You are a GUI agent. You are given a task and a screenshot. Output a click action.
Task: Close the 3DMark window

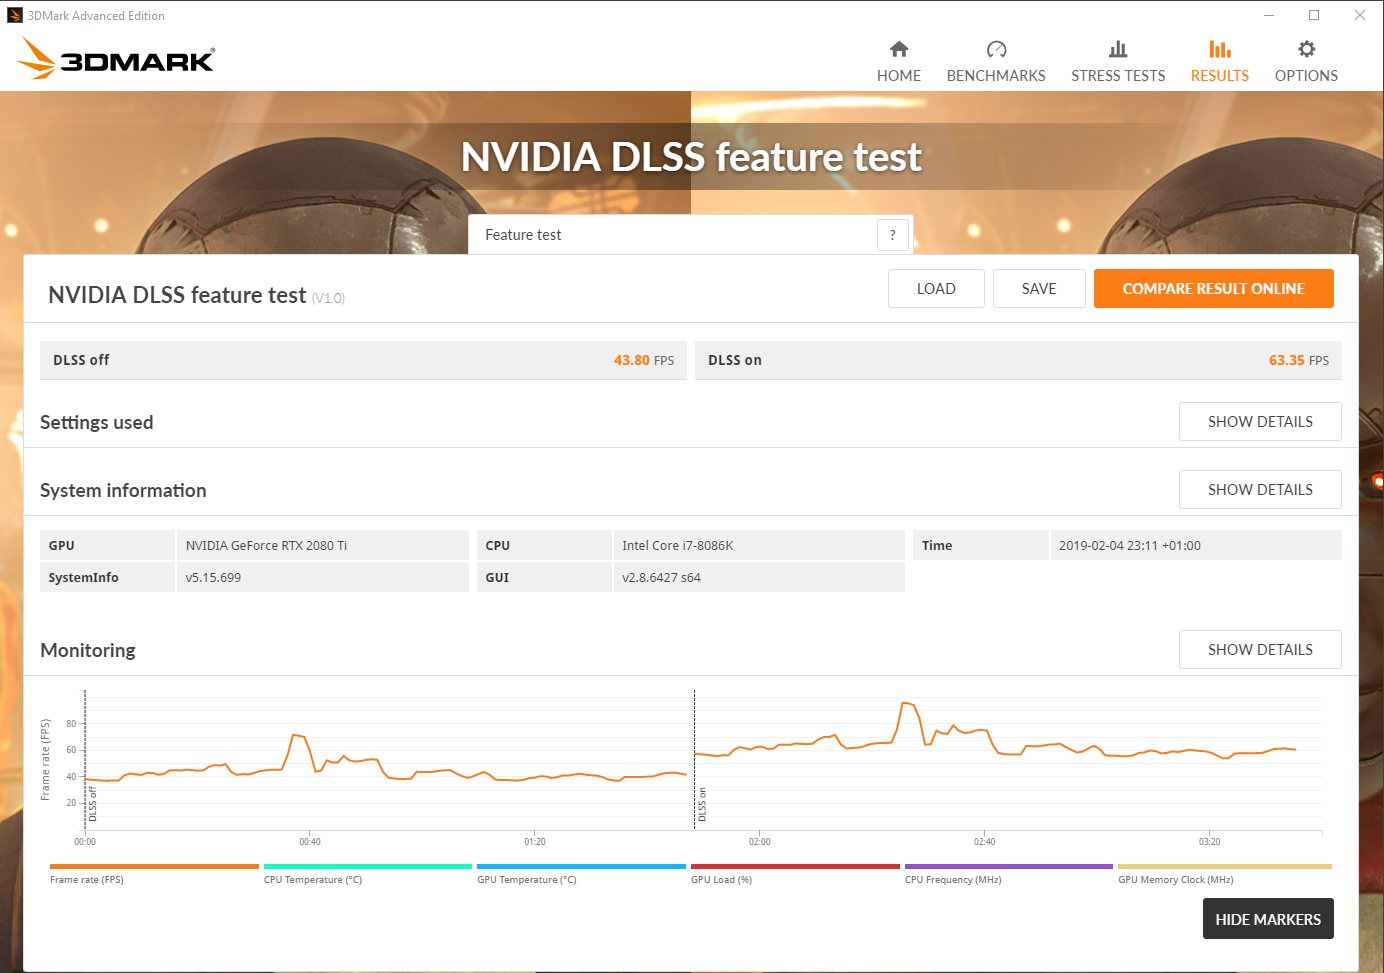pyautogui.click(x=1360, y=15)
